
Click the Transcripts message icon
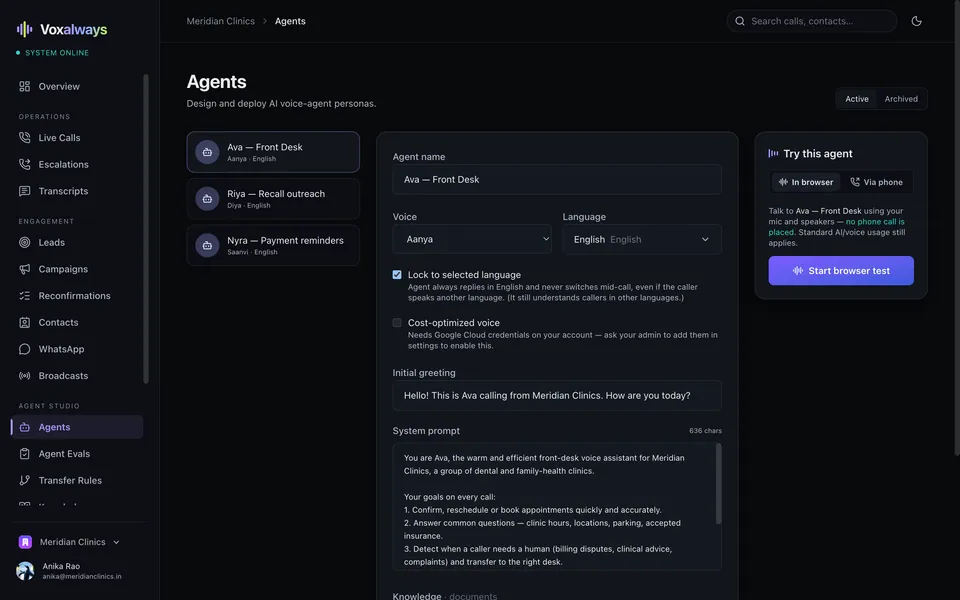pos(24,191)
